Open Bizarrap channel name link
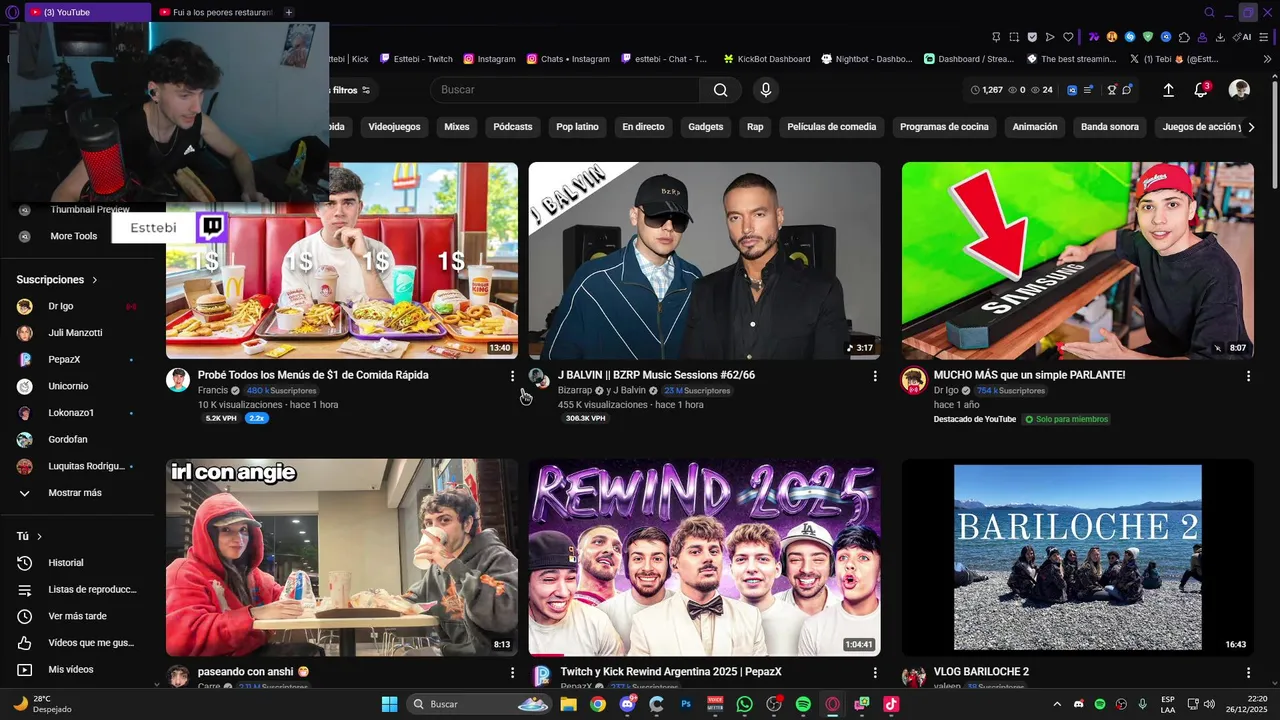The image size is (1280, 720). [575, 390]
